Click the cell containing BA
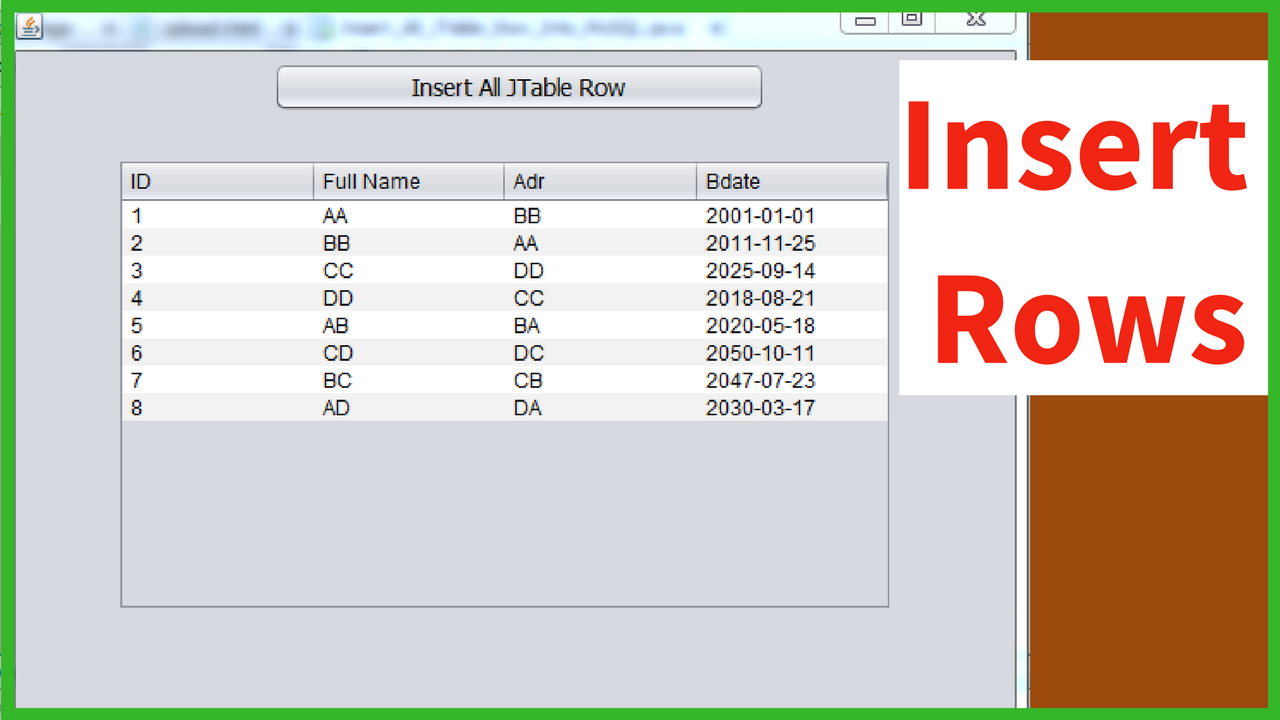 (528, 325)
